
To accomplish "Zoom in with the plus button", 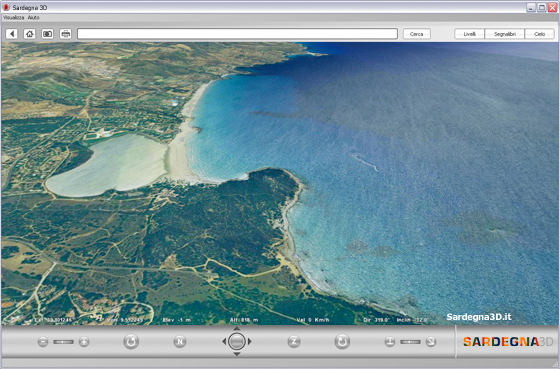I will click(x=84, y=341).
